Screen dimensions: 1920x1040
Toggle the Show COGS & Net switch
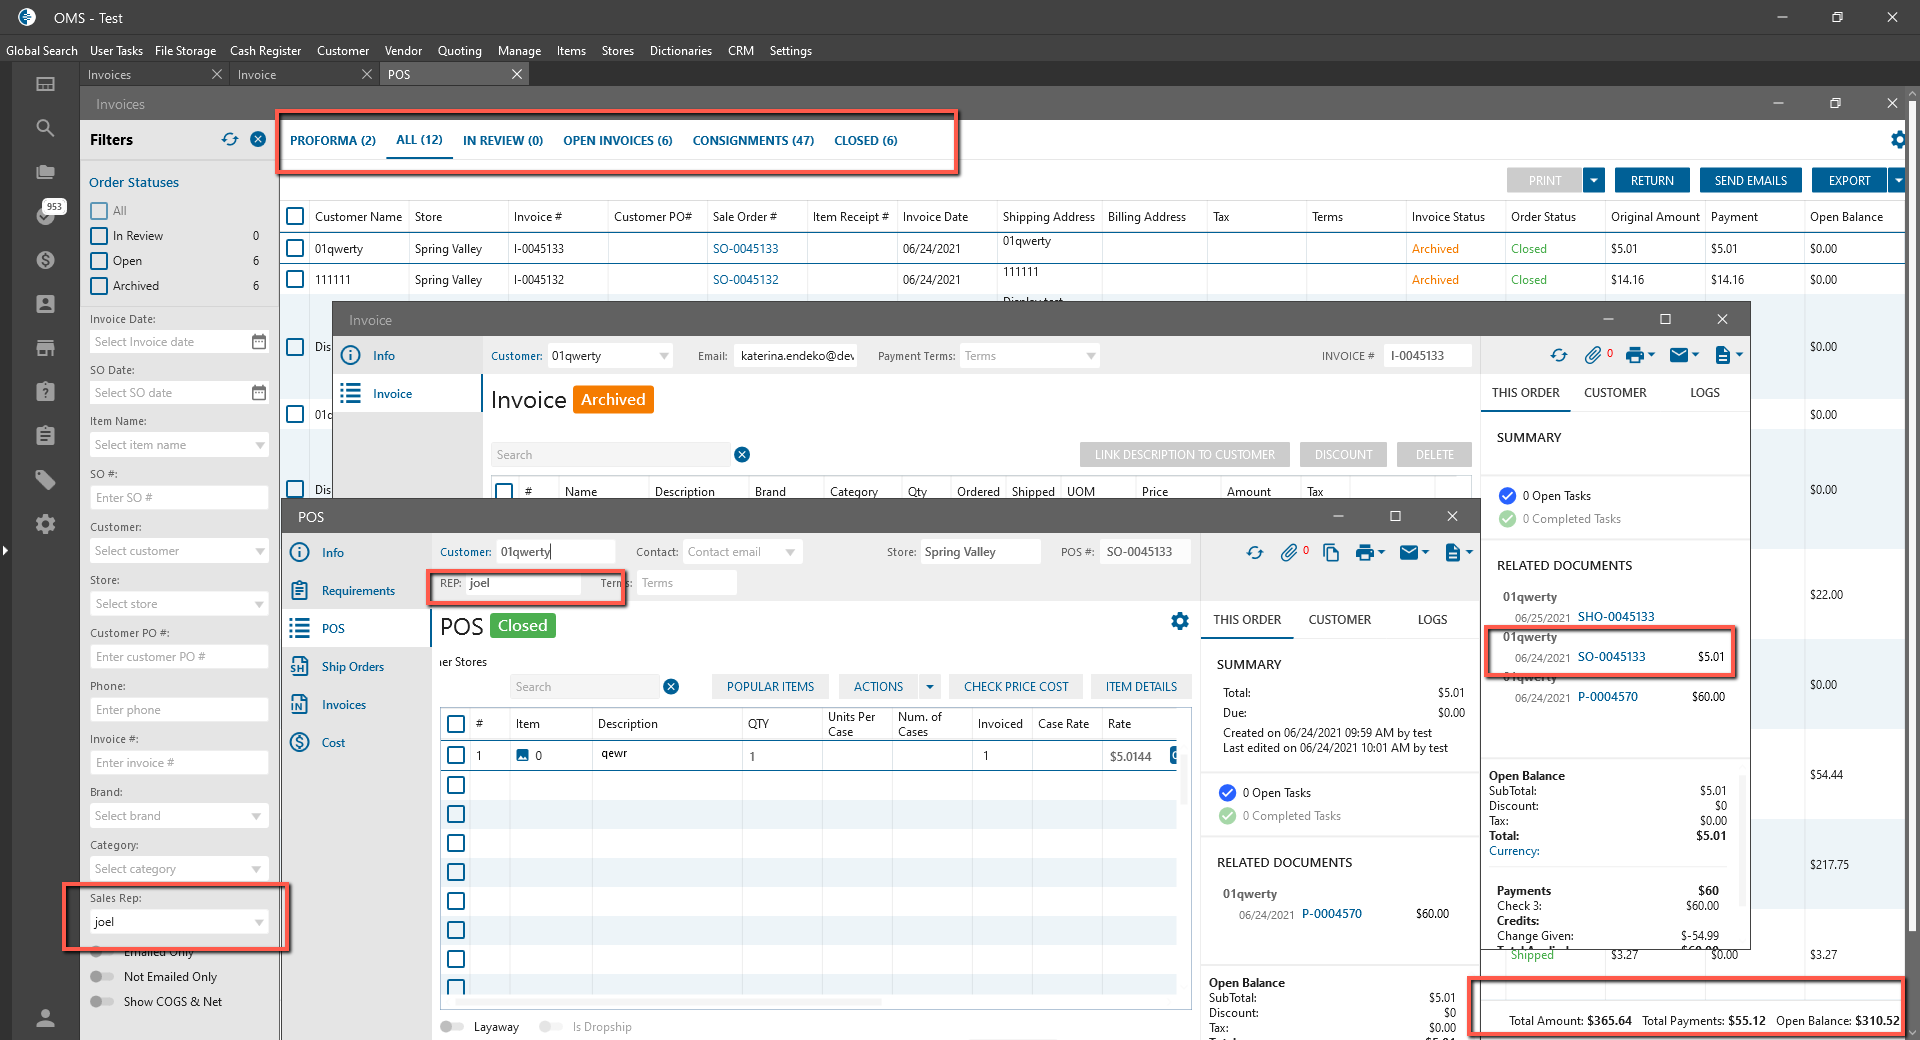[x=101, y=1002]
